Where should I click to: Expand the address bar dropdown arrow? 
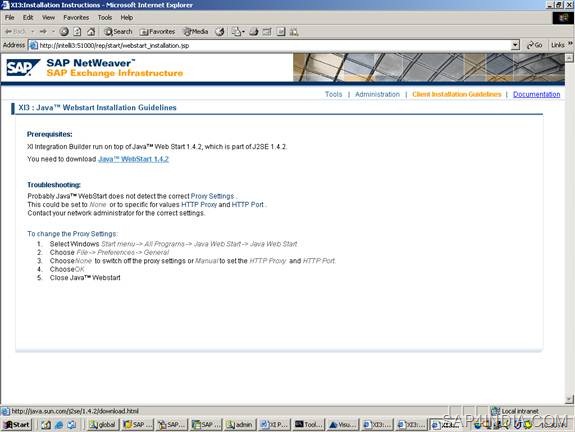[x=515, y=45]
